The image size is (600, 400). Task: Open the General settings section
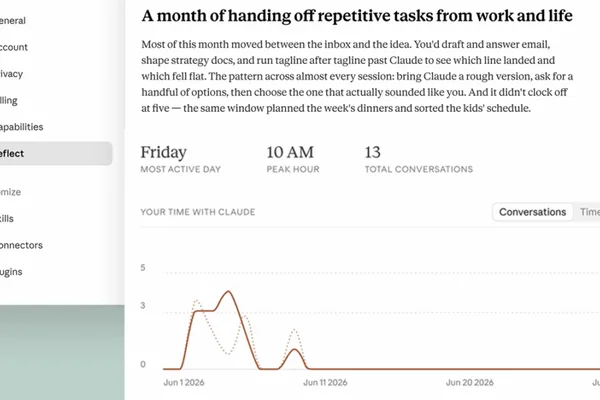coord(13,21)
